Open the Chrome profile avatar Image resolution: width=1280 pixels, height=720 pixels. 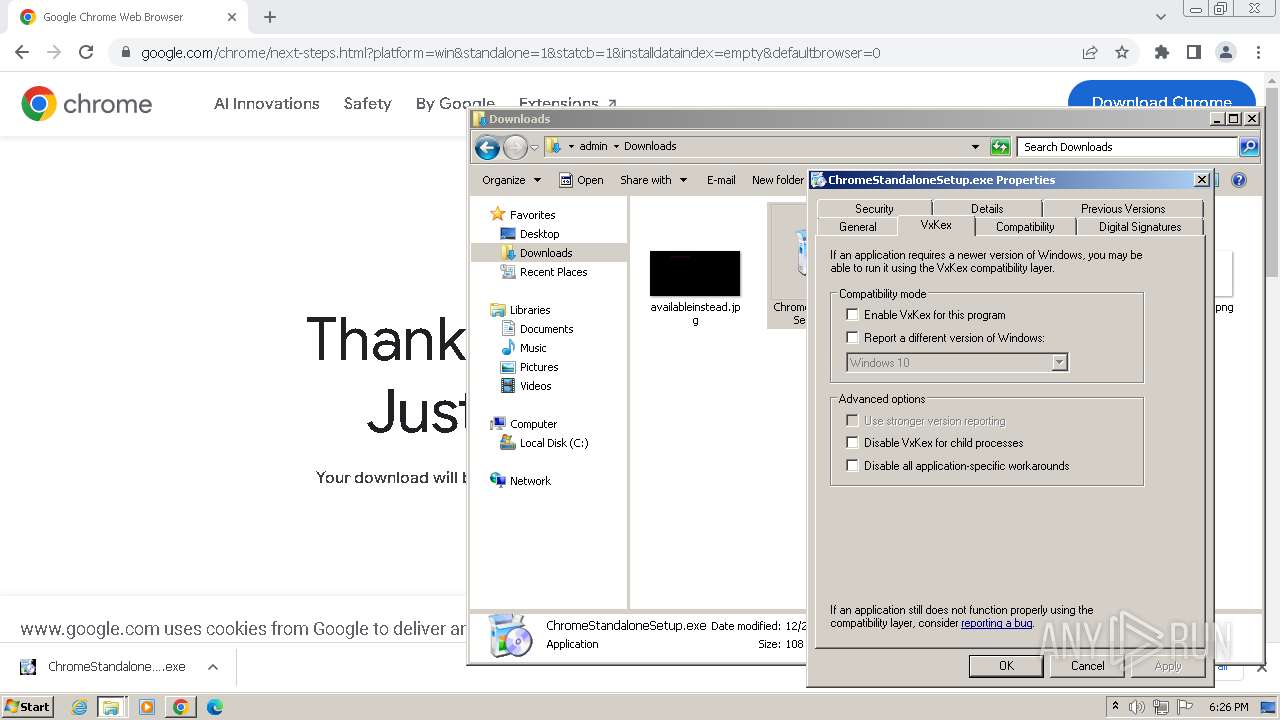1226,52
